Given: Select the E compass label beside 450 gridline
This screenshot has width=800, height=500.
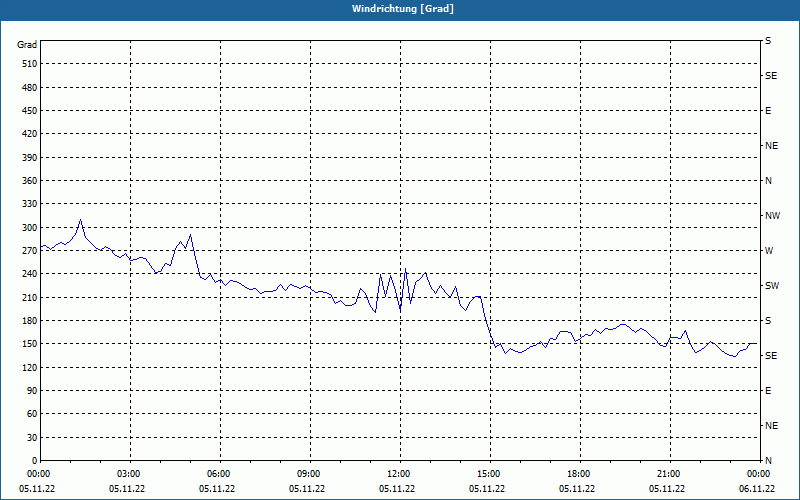Looking at the screenshot, I should click(768, 111).
